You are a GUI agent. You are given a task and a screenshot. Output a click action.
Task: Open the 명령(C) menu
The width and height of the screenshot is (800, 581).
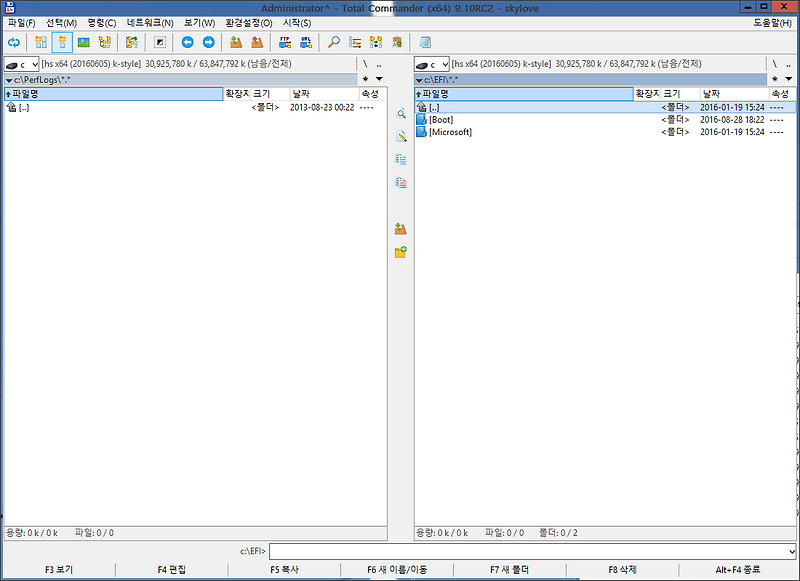click(102, 23)
